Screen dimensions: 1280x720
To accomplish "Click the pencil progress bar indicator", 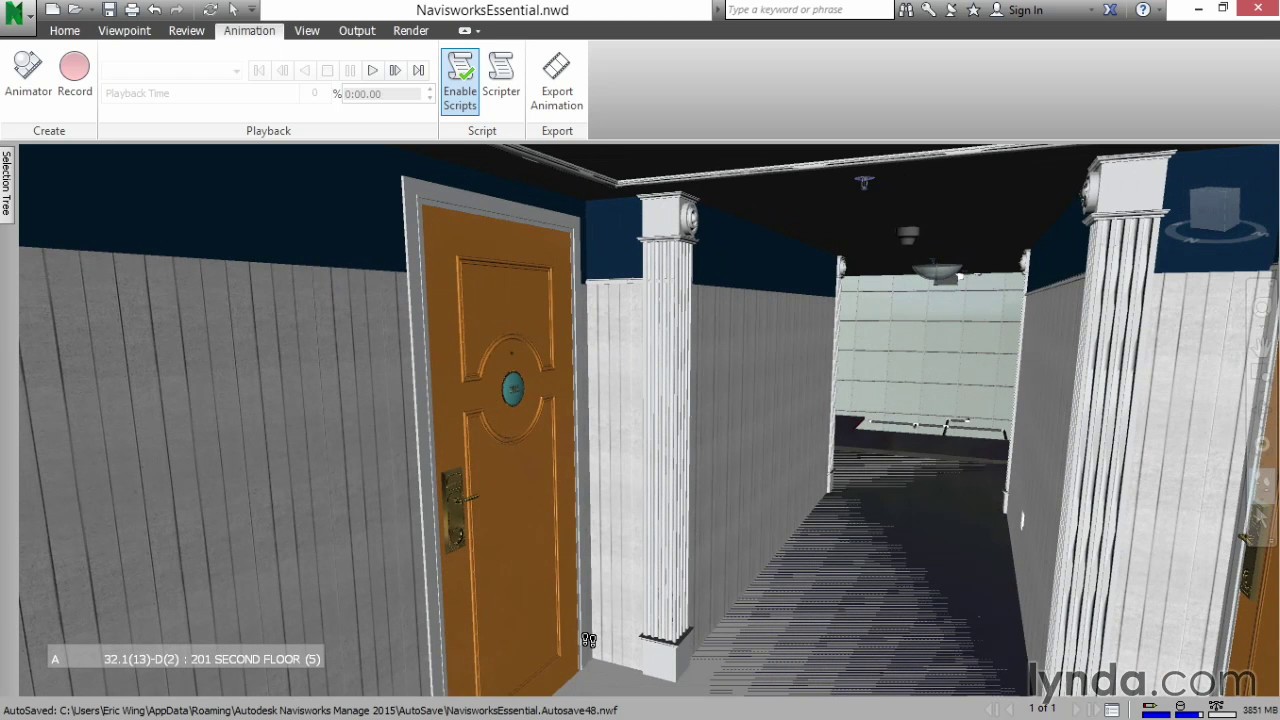I will [x=1155, y=710].
